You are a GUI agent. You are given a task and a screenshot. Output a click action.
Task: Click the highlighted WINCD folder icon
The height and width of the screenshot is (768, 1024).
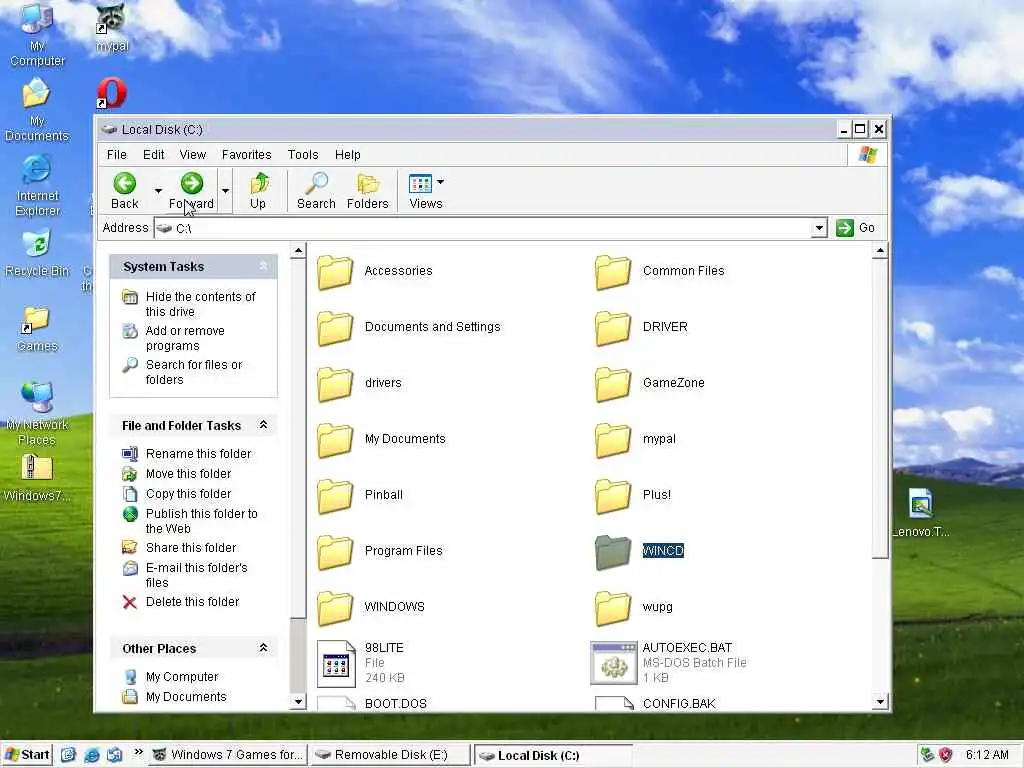click(x=613, y=552)
